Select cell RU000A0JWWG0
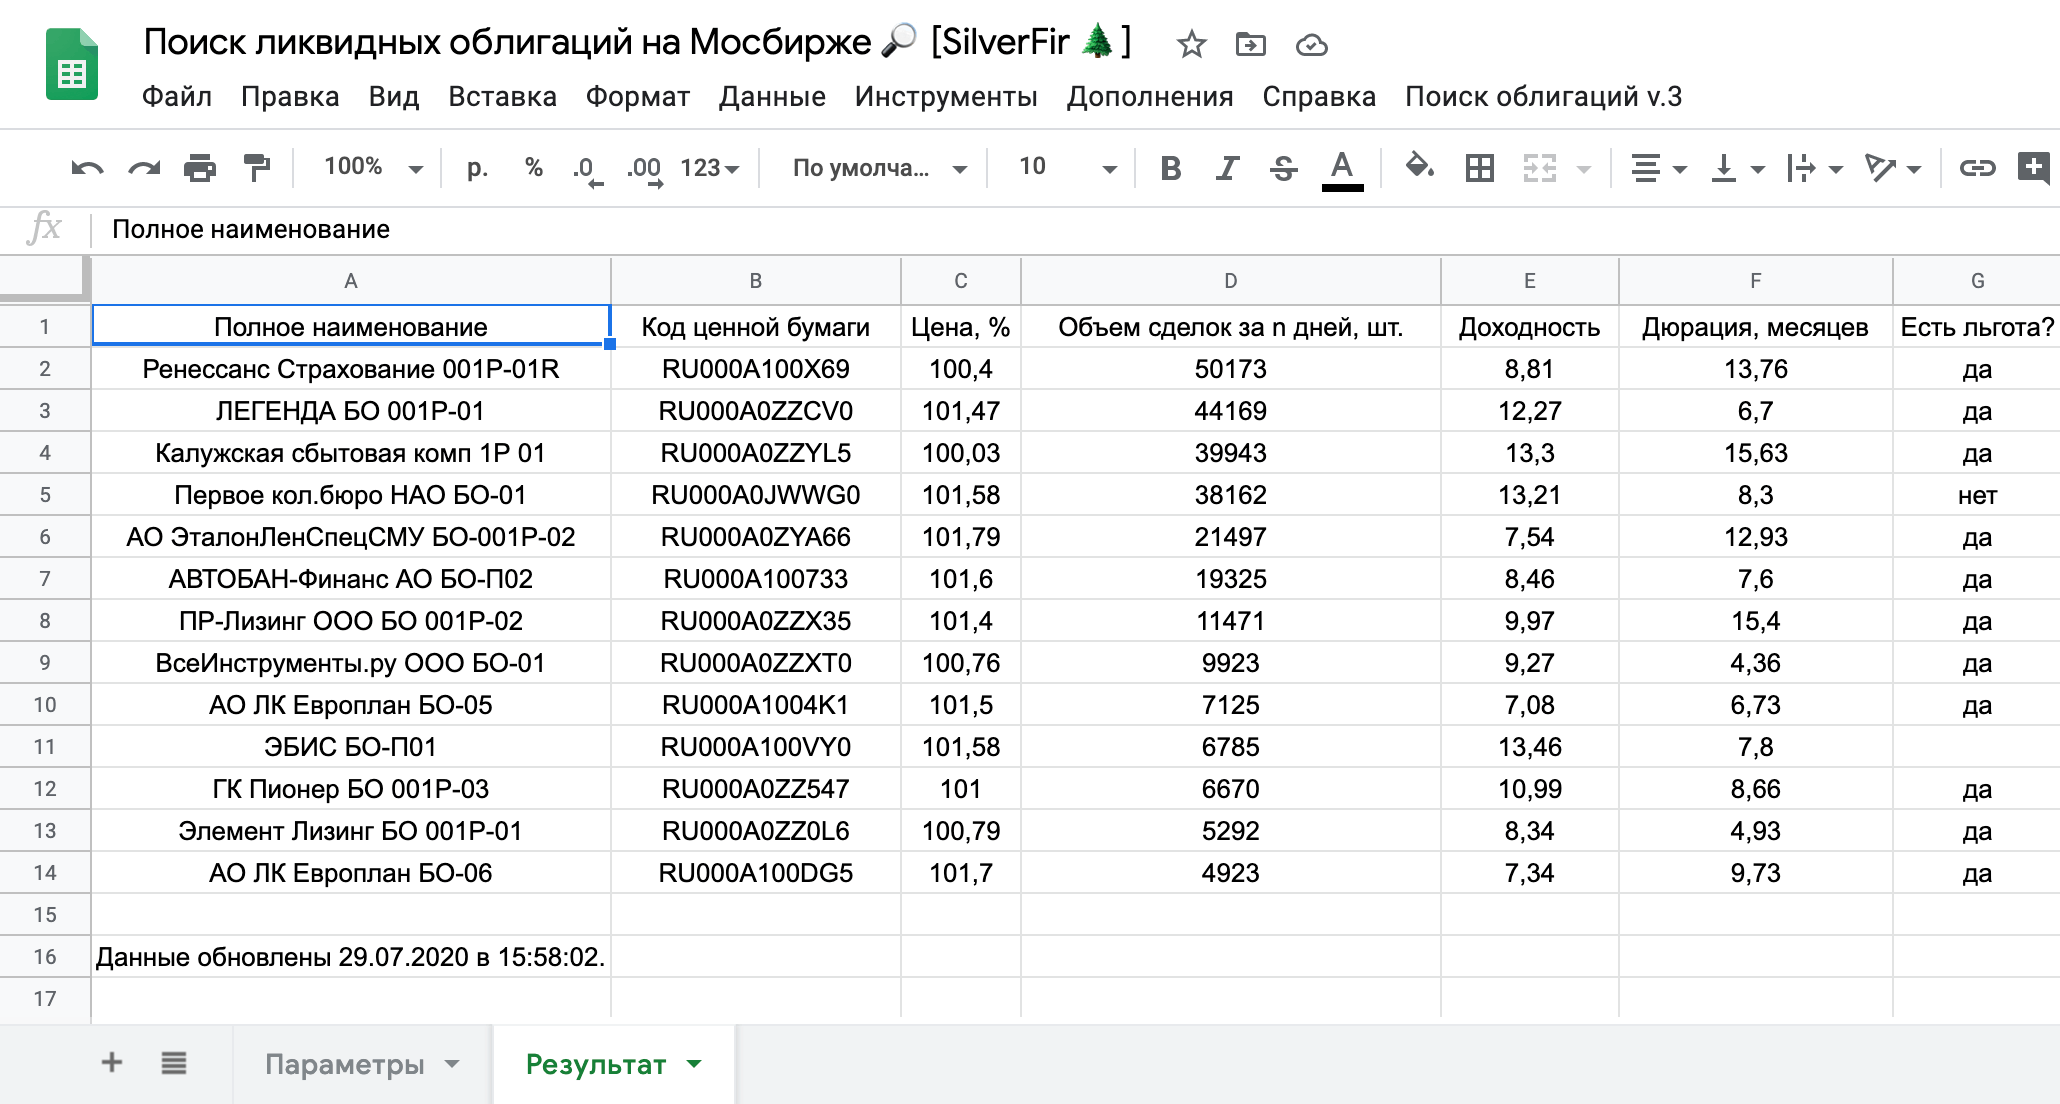The height and width of the screenshot is (1104, 2060). (x=755, y=495)
